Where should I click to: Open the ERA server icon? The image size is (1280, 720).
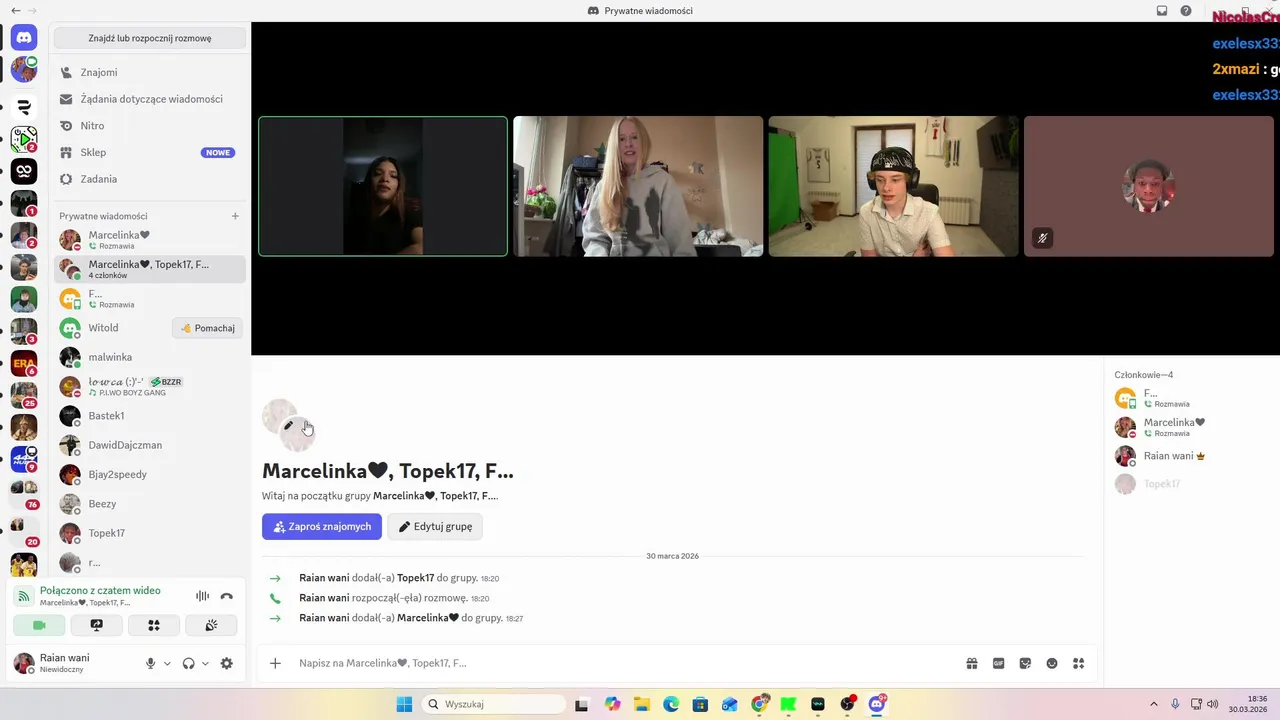point(24,363)
